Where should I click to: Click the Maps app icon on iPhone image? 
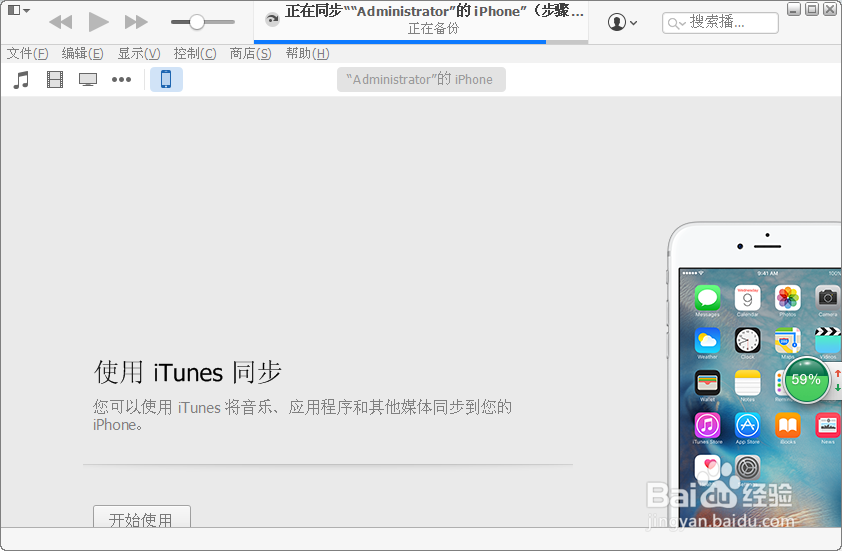[788, 340]
